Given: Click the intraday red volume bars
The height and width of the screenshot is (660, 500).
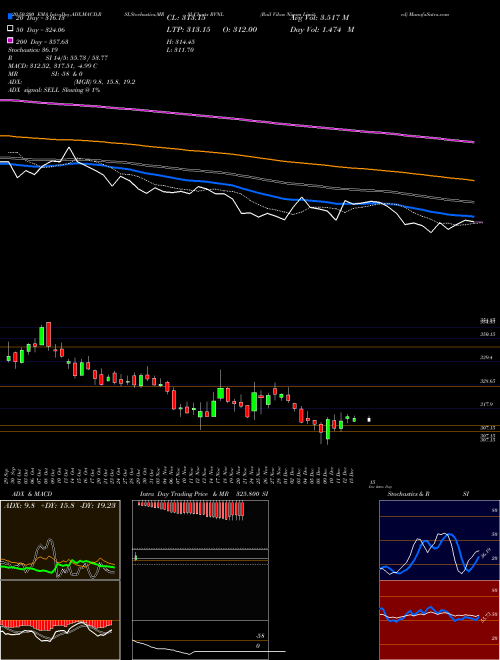Looking at the screenshot, I should (191, 510).
